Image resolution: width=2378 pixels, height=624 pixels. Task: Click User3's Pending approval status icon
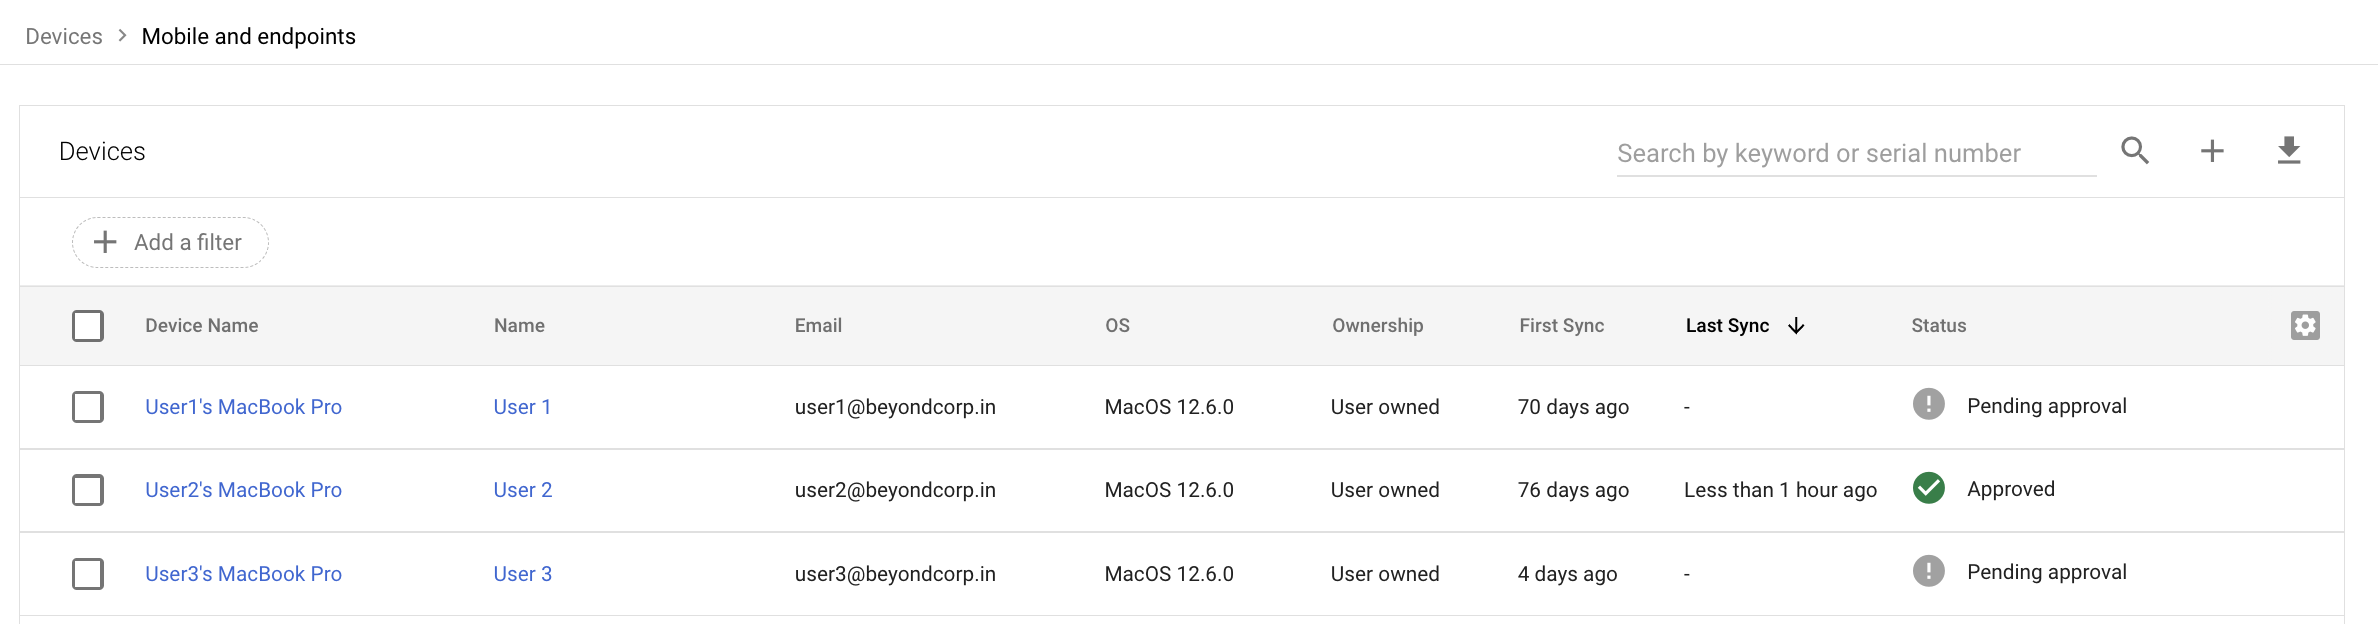tap(1928, 571)
